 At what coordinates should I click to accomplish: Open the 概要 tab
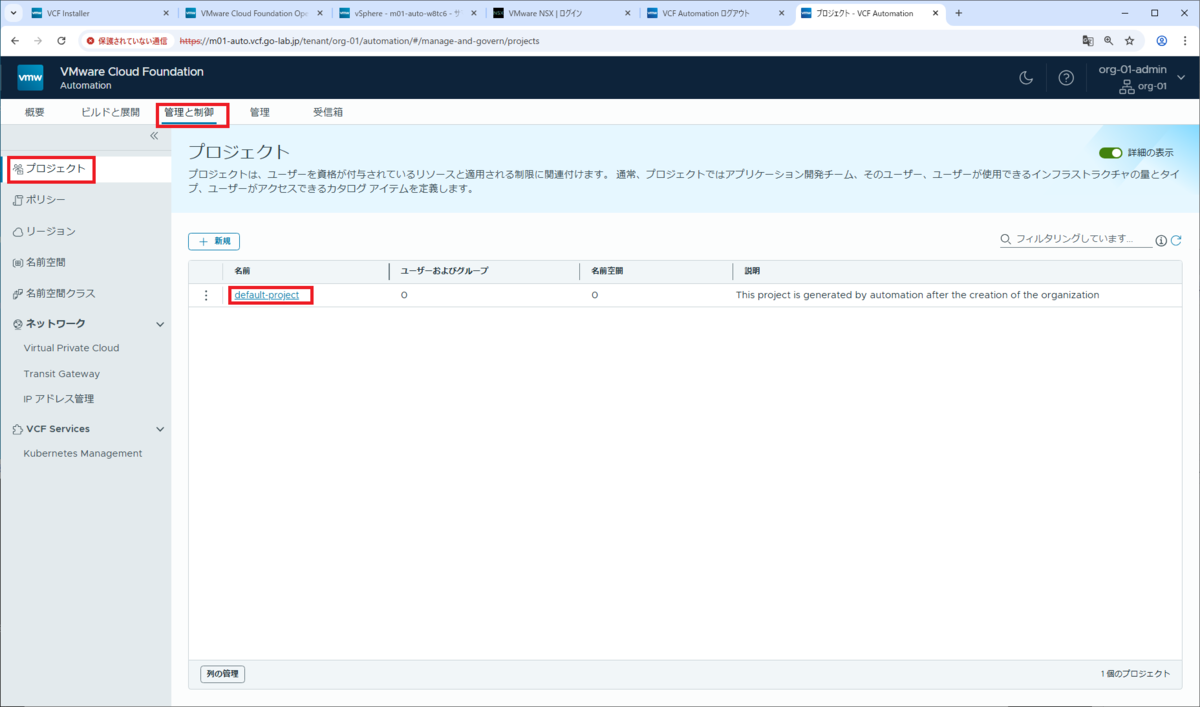pos(35,112)
